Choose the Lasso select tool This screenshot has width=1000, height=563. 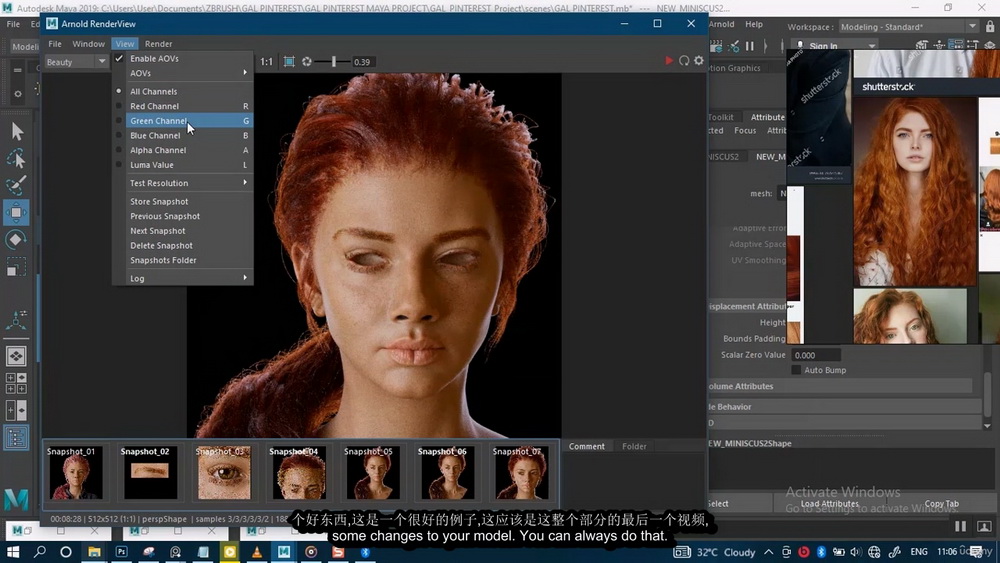(x=17, y=158)
